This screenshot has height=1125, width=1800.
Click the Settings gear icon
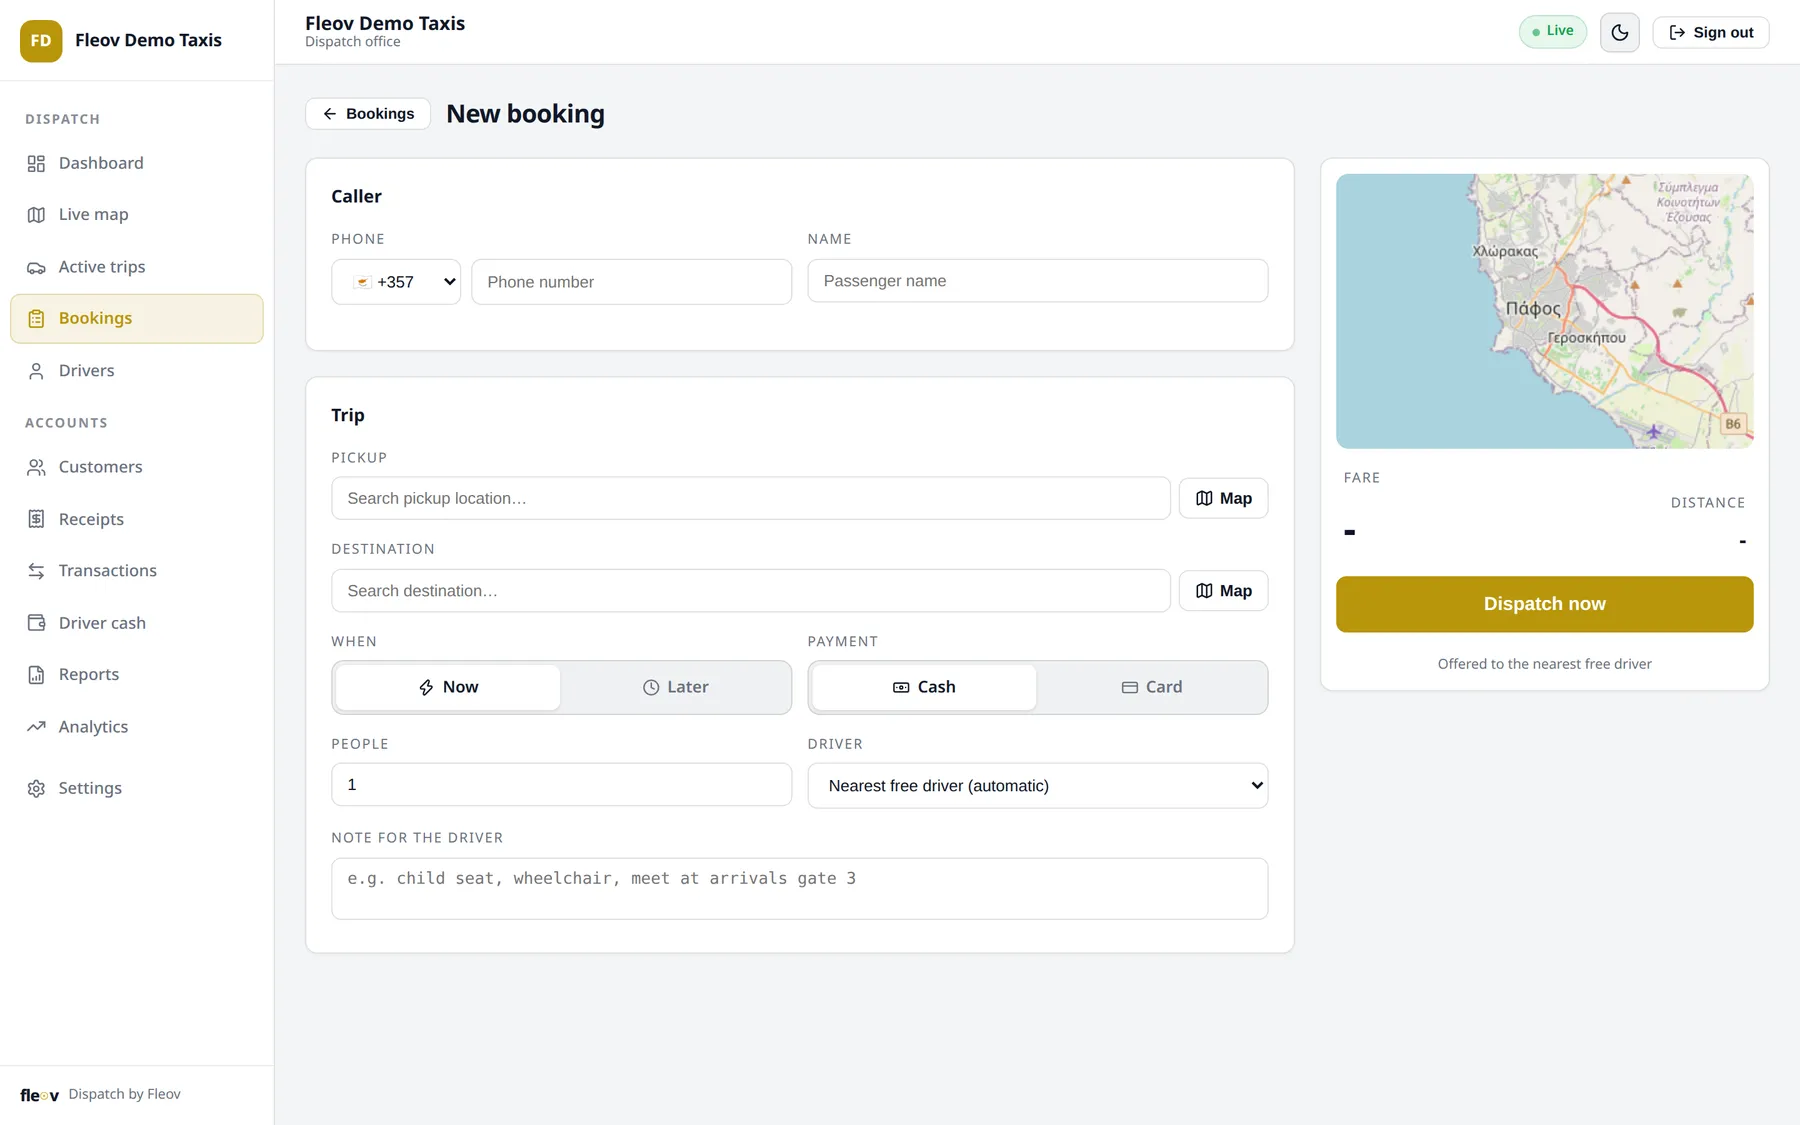(36, 788)
